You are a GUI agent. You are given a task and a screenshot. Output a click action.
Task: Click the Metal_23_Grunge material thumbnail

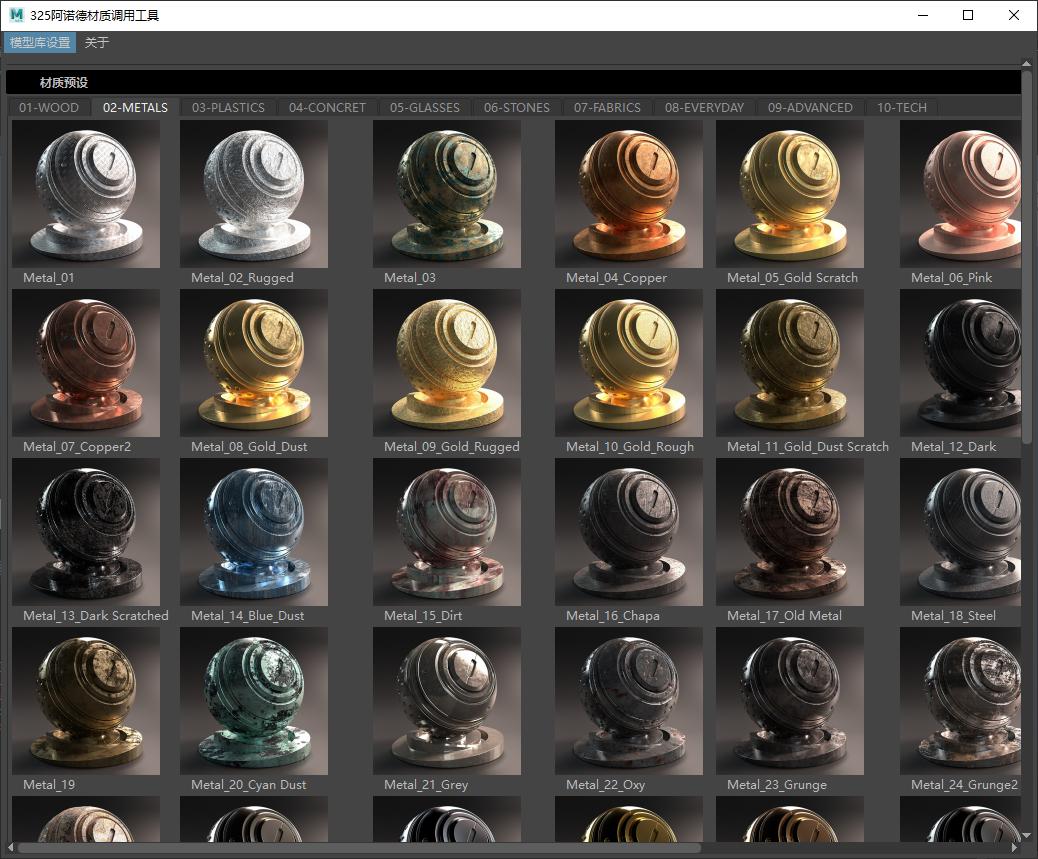point(789,701)
